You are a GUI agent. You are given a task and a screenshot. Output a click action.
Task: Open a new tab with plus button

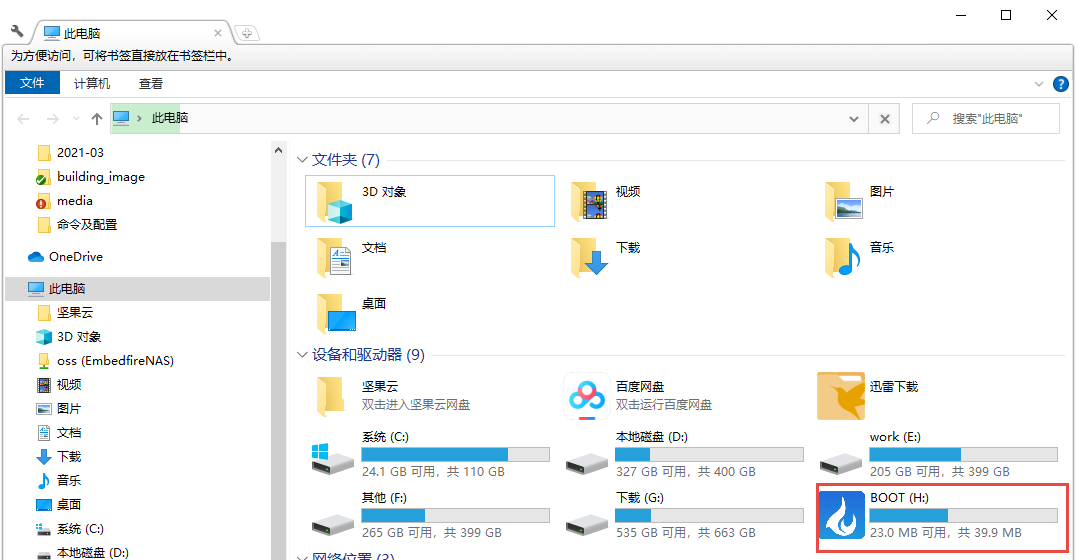(246, 33)
